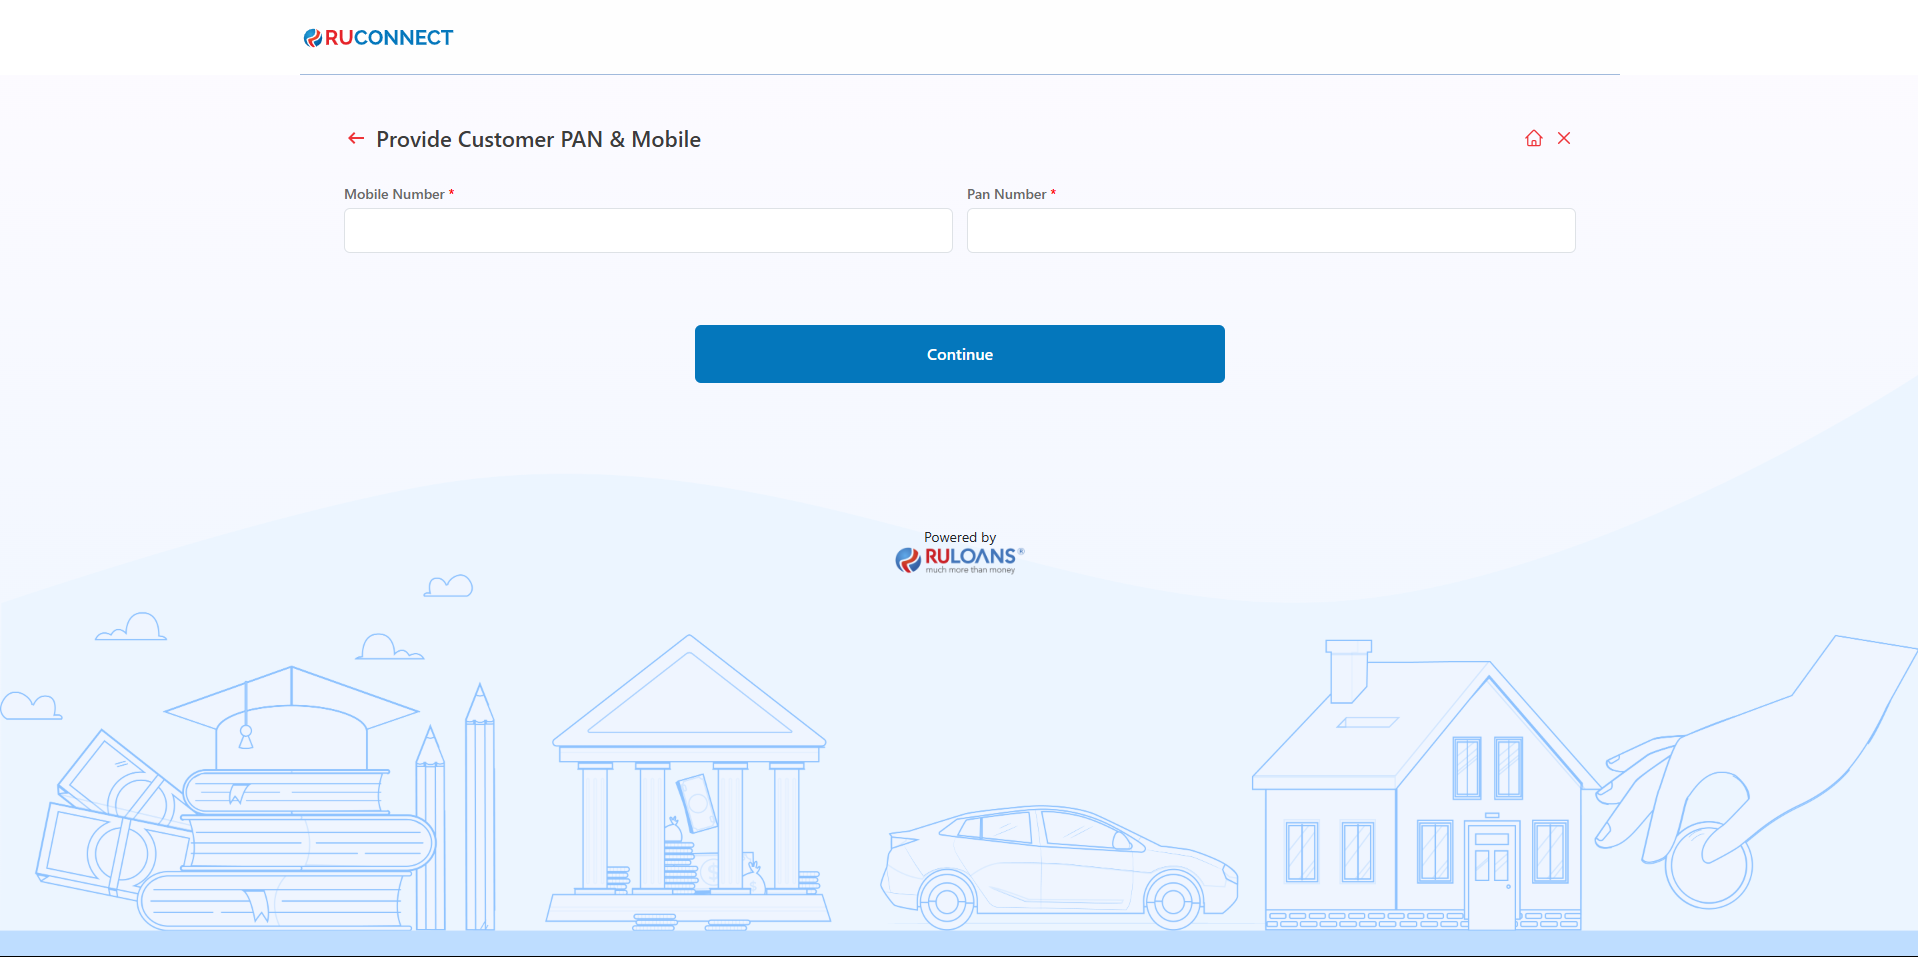
Task: Go to home via house icon
Action: click(1533, 139)
